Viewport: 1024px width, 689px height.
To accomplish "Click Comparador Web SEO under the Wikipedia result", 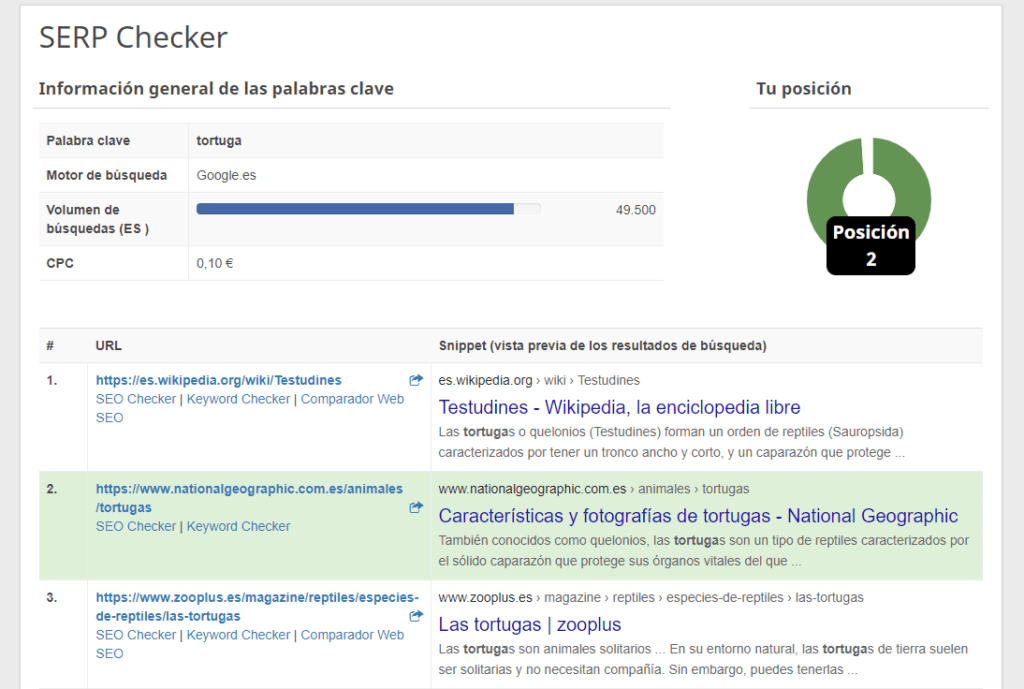I will (352, 398).
